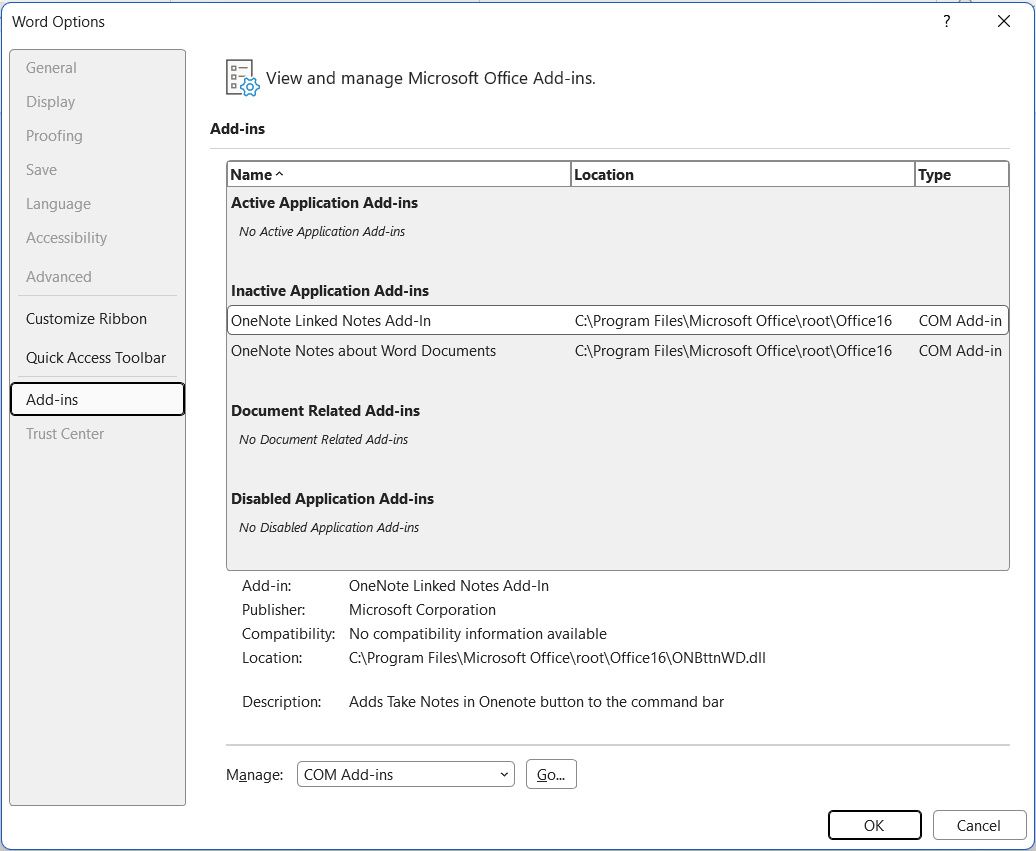Select the OneNote Linked Notes Add-In row

click(x=618, y=320)
